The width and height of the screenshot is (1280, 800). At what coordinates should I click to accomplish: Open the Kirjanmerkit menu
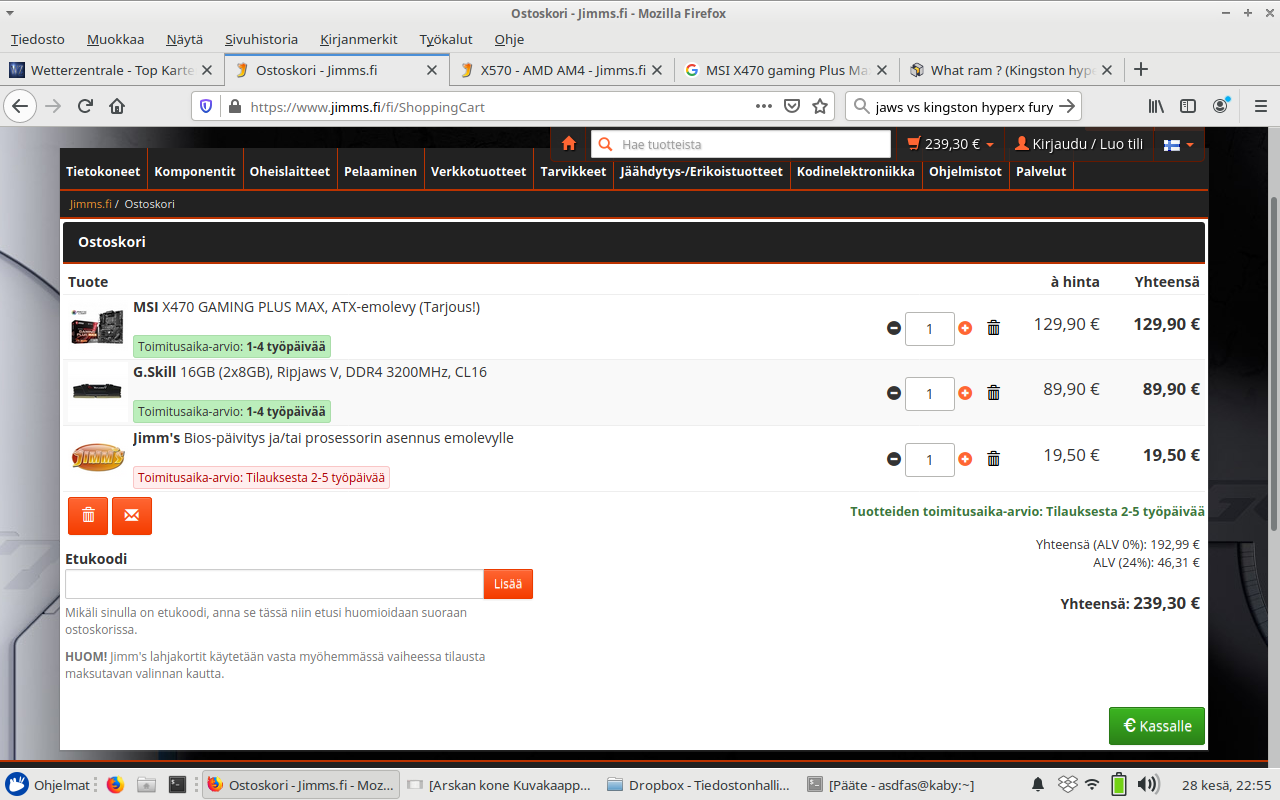[x=359, y=39]
